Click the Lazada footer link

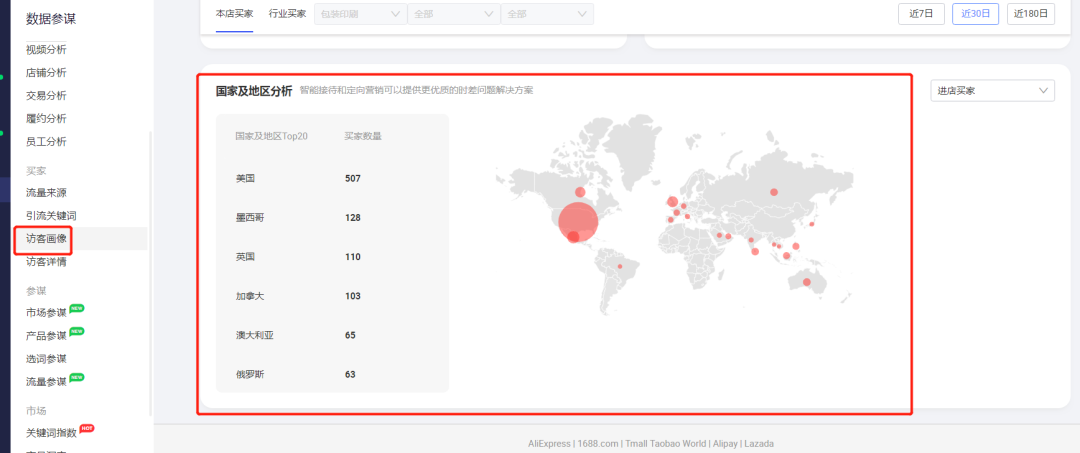756,443
